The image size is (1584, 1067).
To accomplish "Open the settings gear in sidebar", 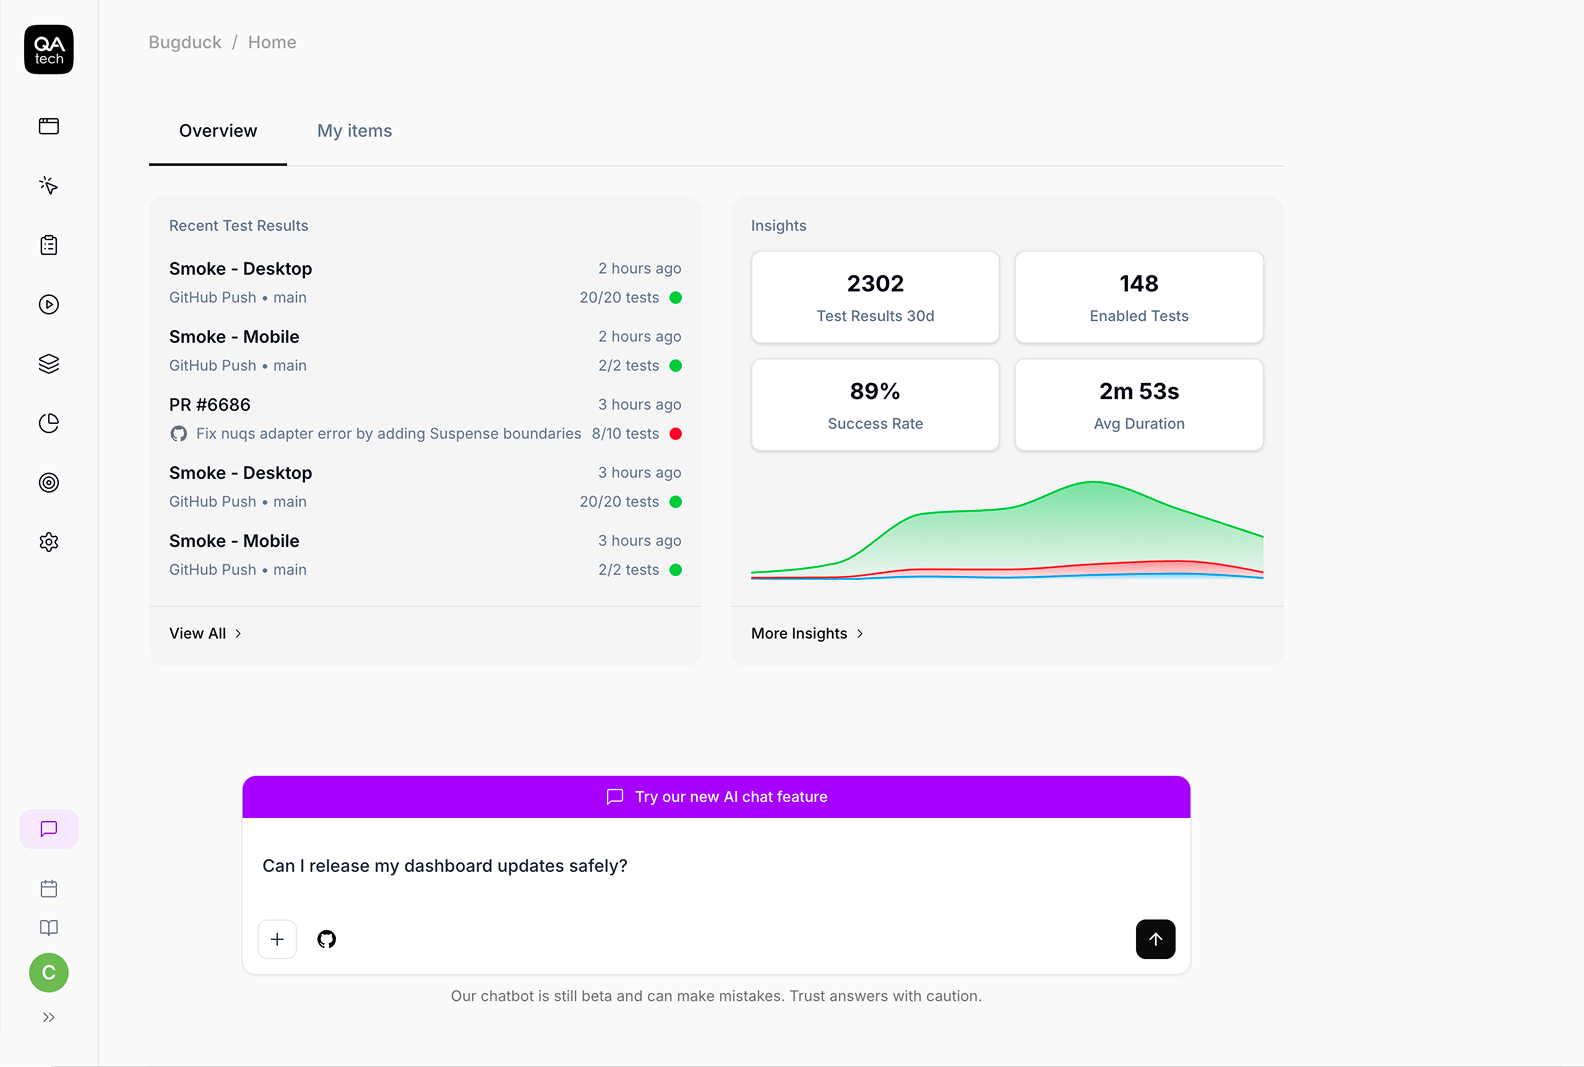I will (x=49, y=542).
